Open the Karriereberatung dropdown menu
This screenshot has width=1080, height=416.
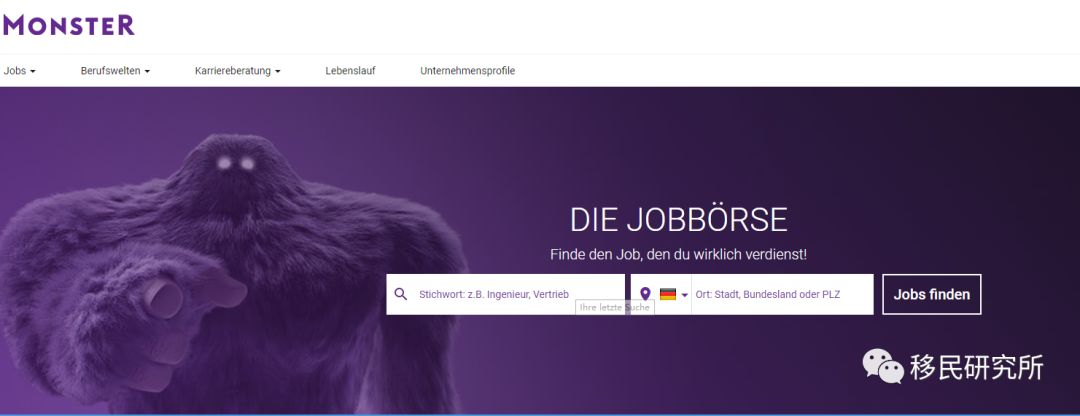[x=238, y=70]
